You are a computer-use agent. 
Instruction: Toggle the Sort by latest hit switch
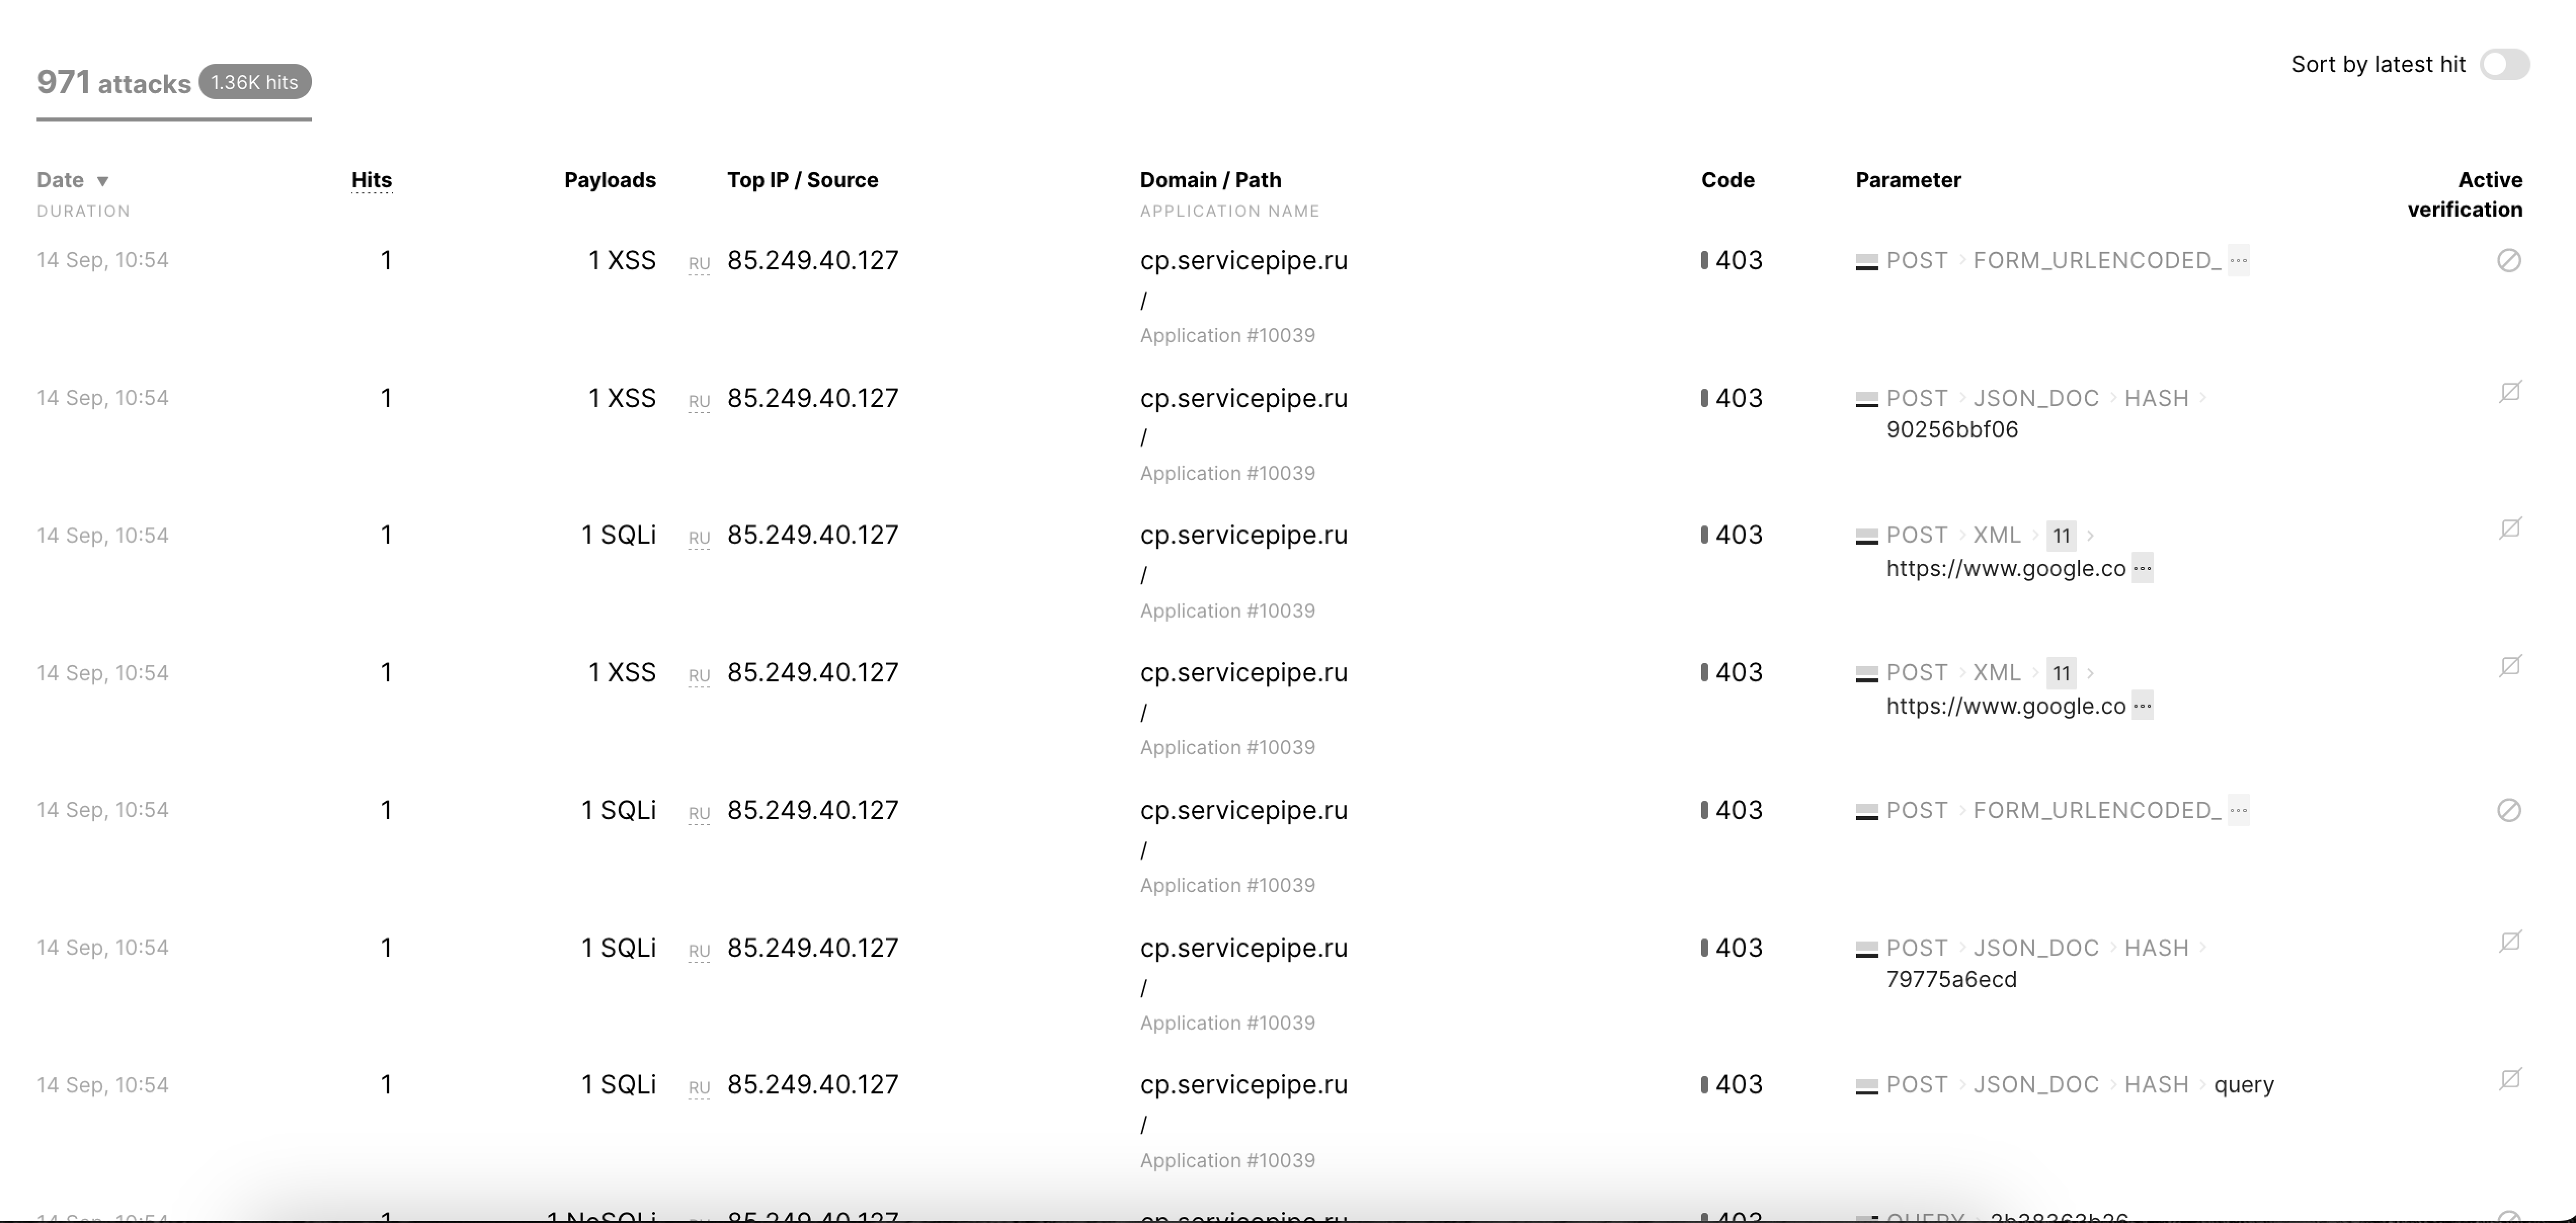(x=2504, y=65)
